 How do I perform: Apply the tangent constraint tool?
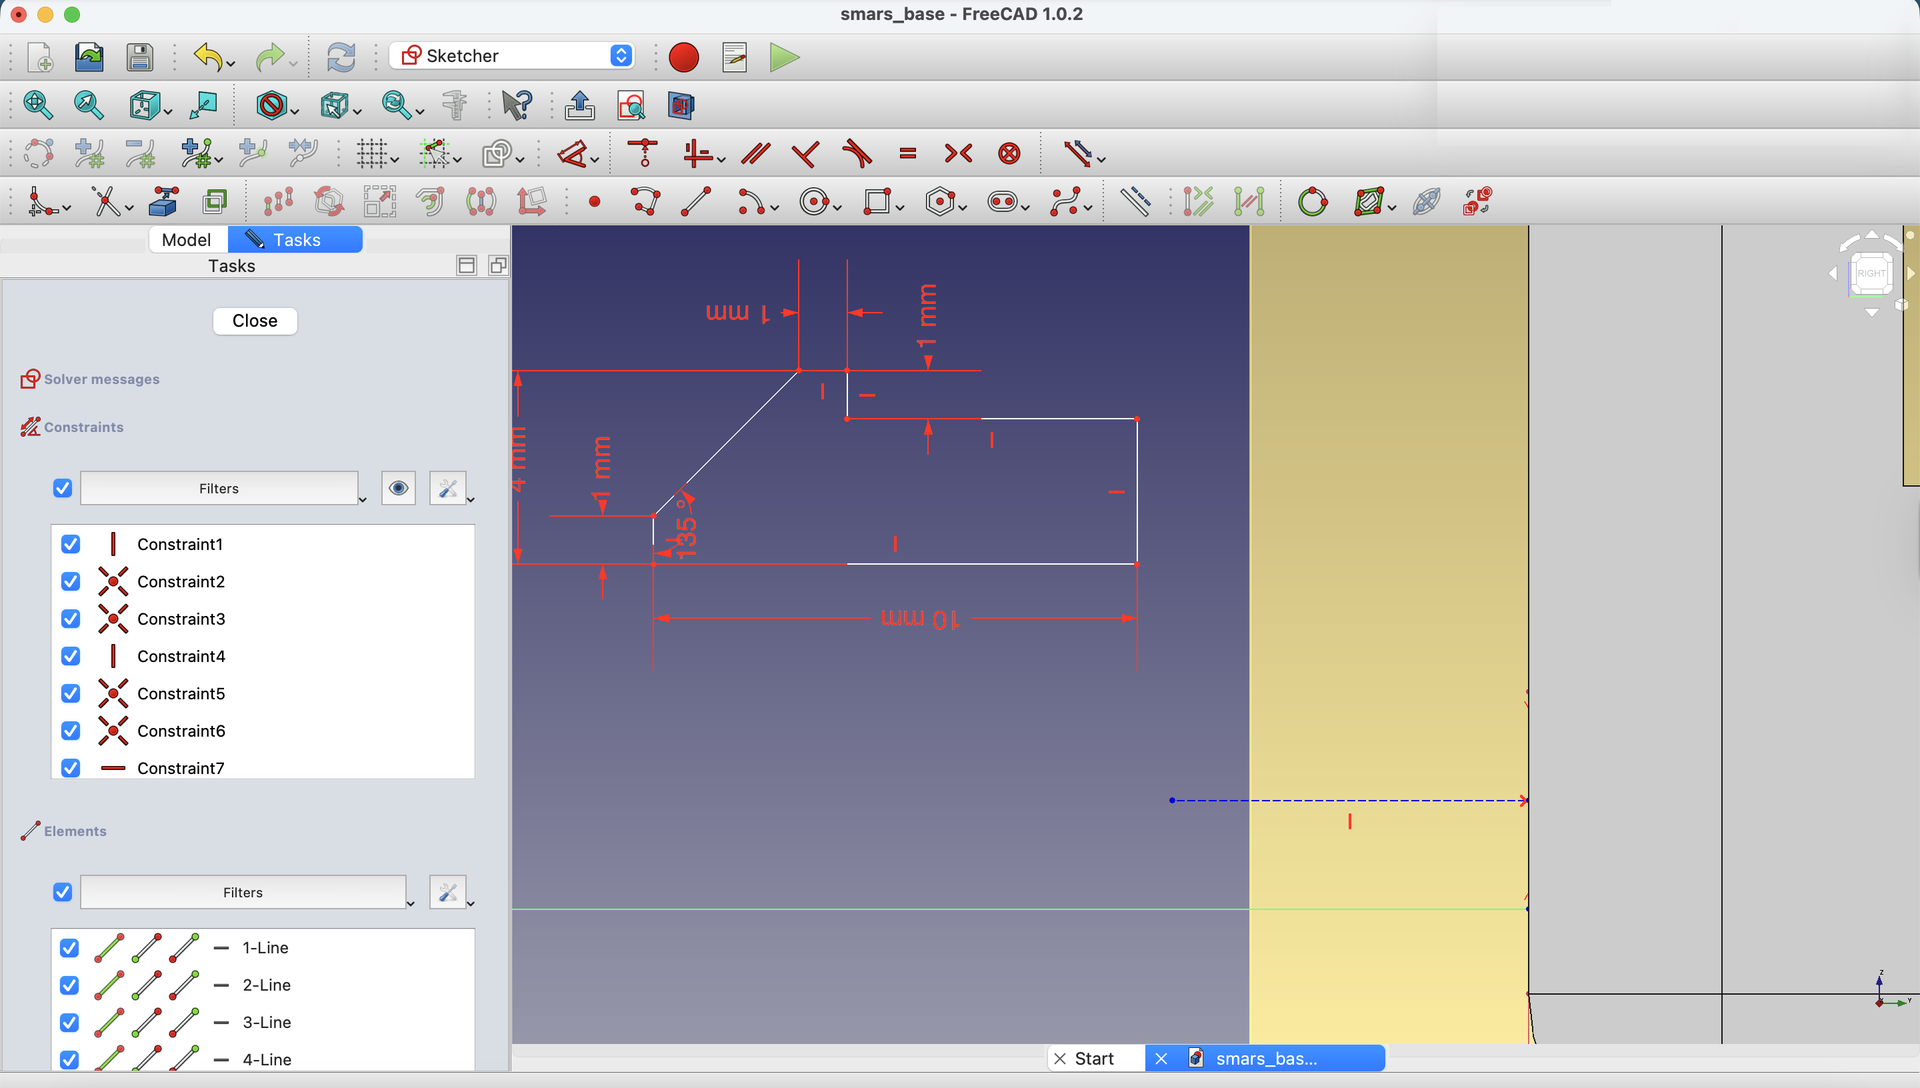[x=857, y=153]
